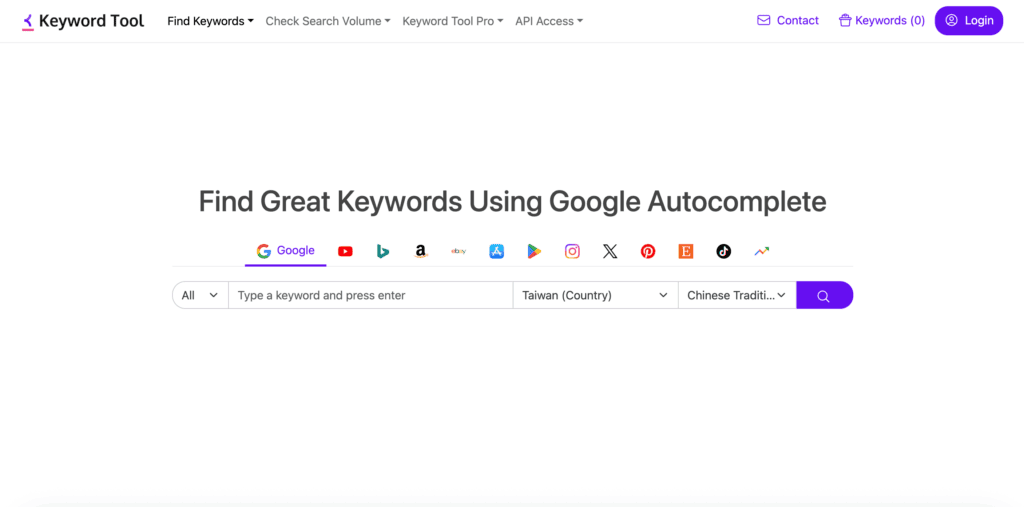
Task: Open the Pinterest keyword tab
Action: [x=648, y=252]
